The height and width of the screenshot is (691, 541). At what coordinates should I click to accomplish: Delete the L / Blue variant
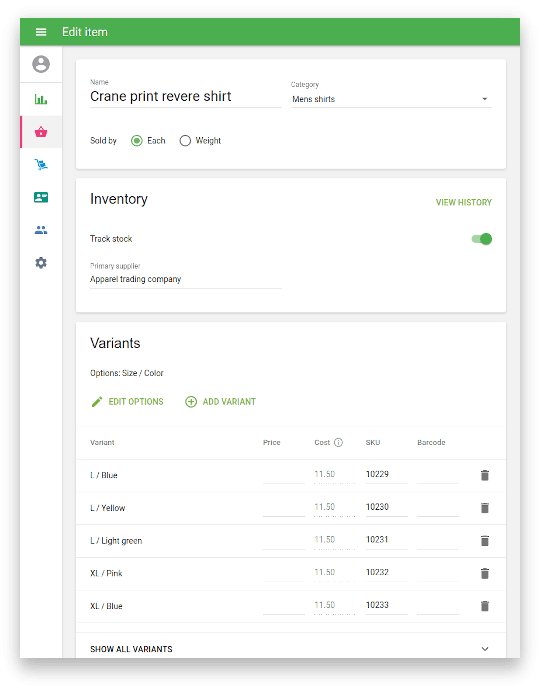pos(485,475)
